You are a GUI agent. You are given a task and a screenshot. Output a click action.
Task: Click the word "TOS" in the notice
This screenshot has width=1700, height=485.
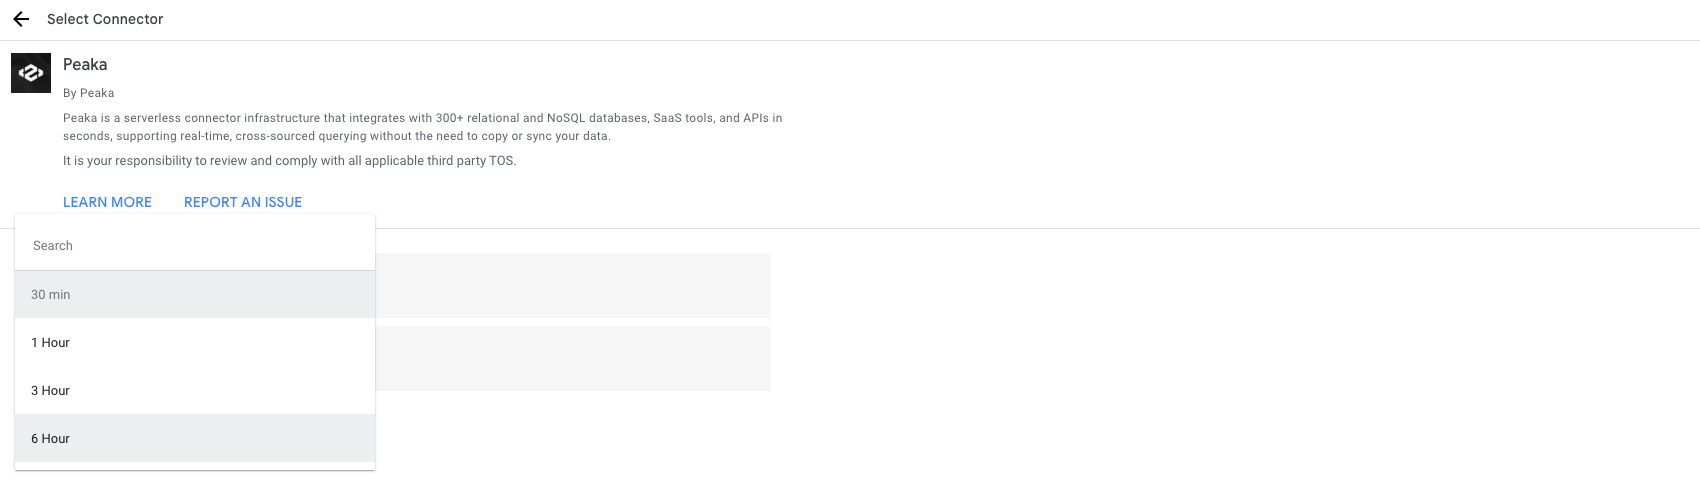[501, 161]
